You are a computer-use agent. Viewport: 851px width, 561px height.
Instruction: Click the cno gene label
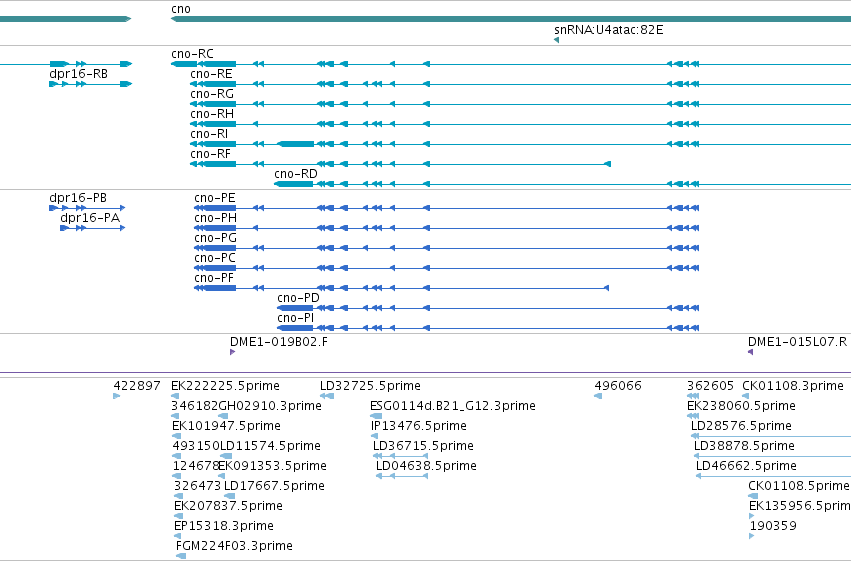[181, 9]
